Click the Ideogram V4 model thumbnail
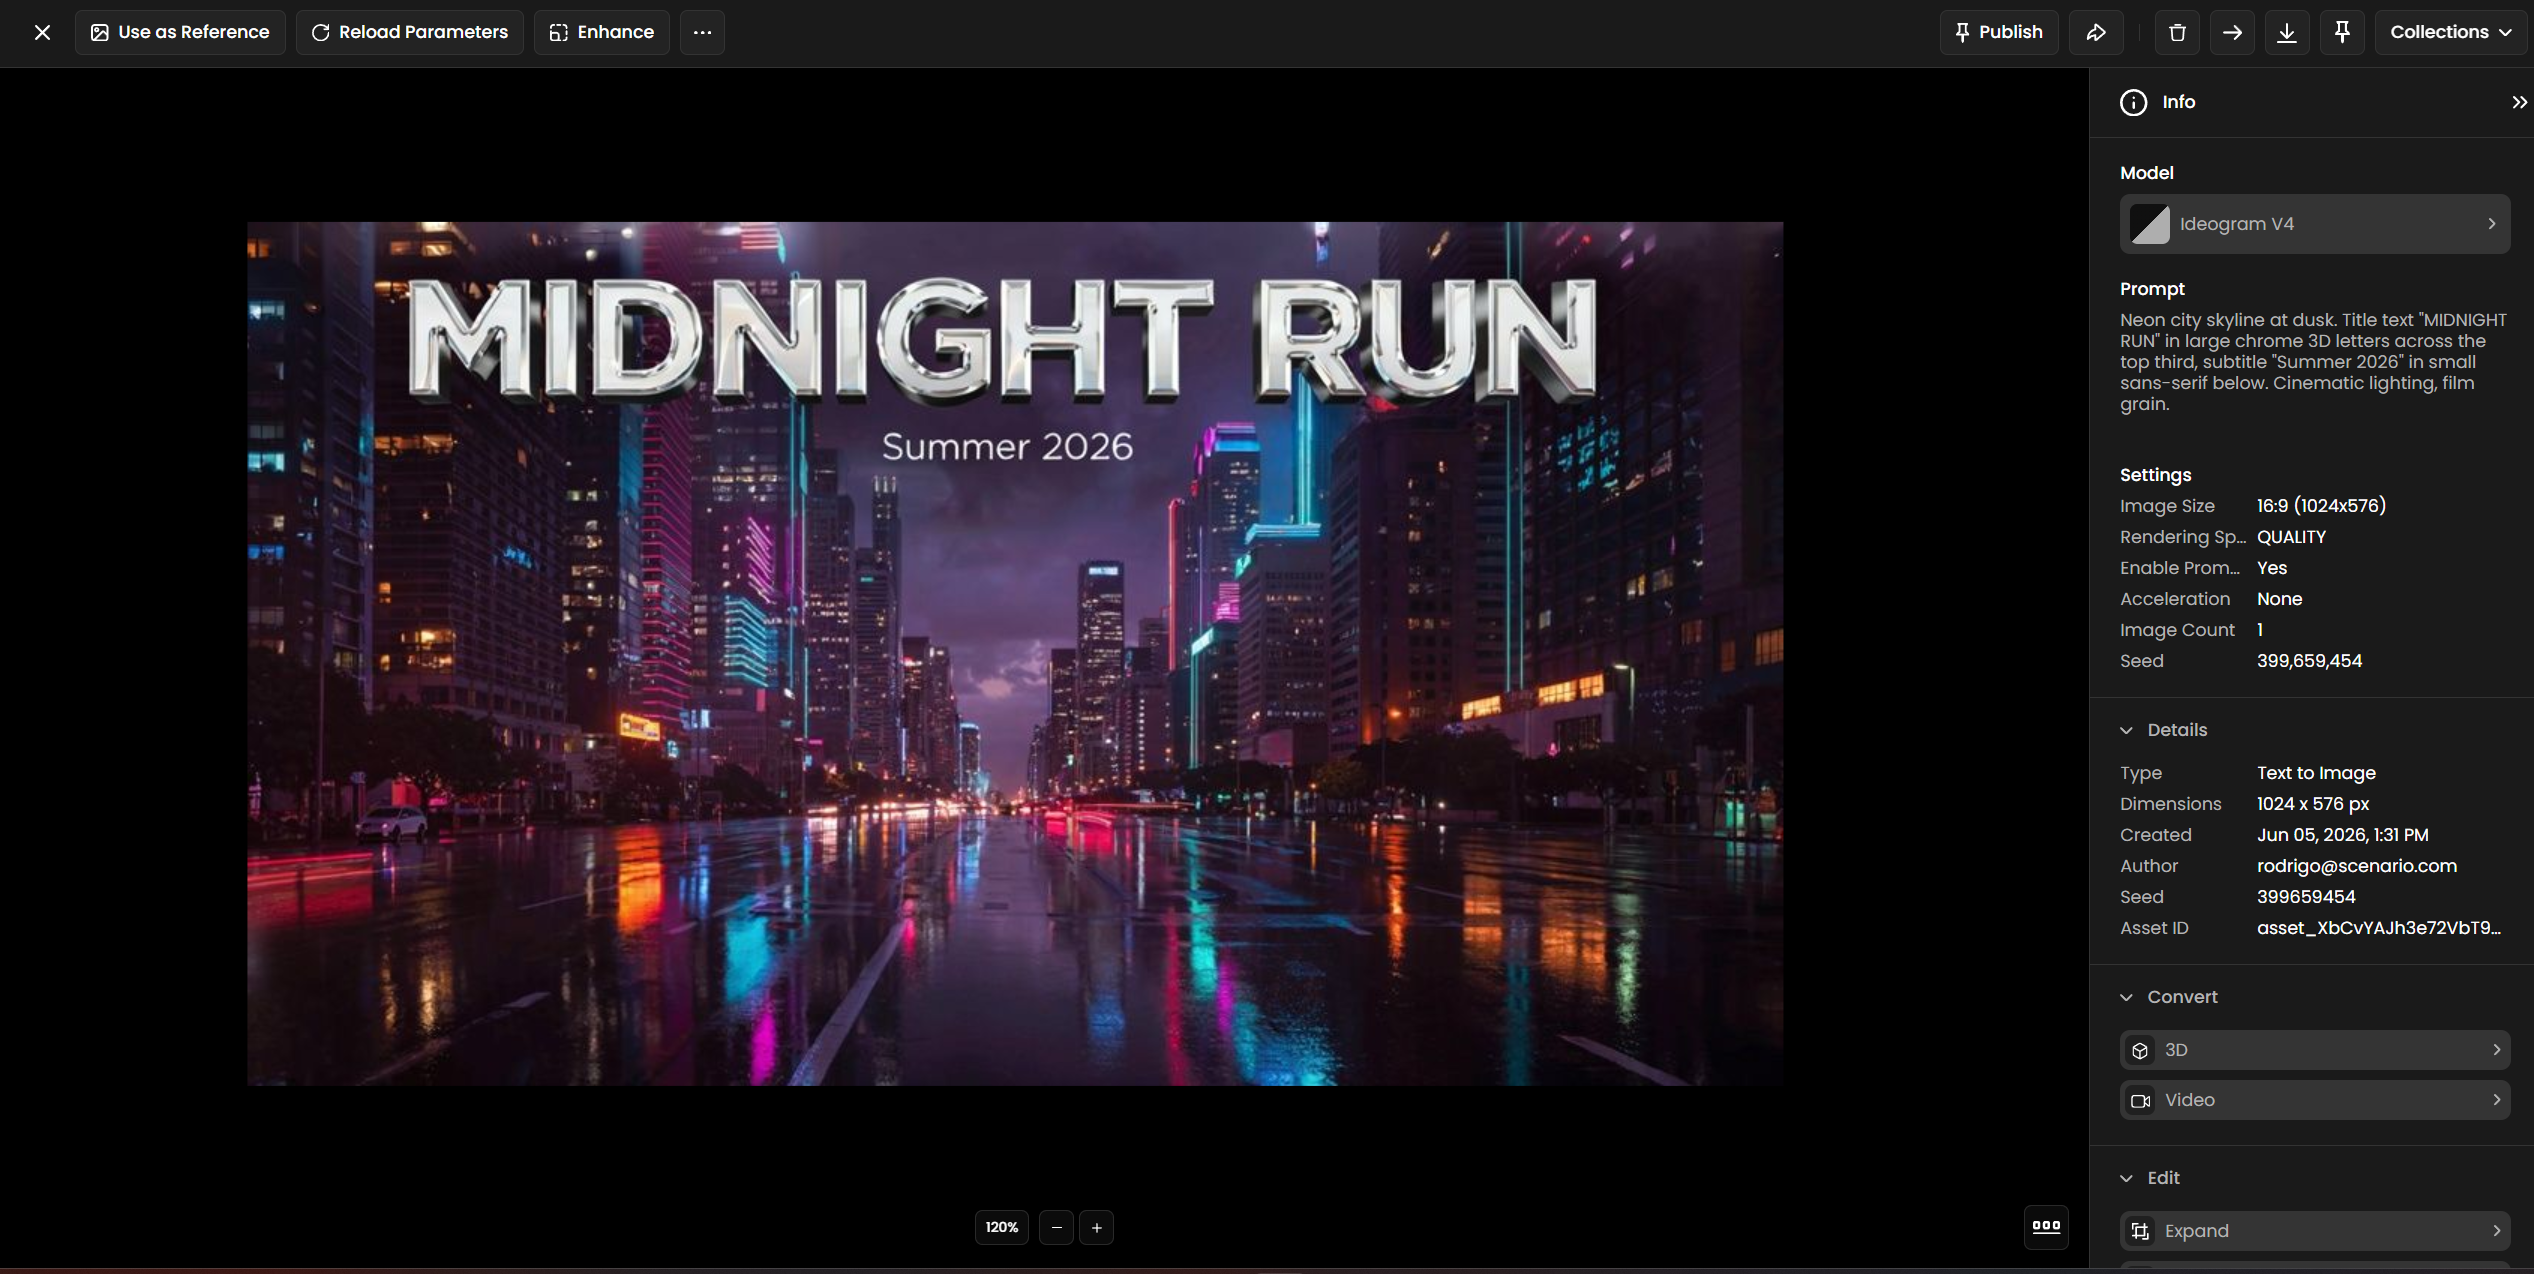 pos(2150,224)
